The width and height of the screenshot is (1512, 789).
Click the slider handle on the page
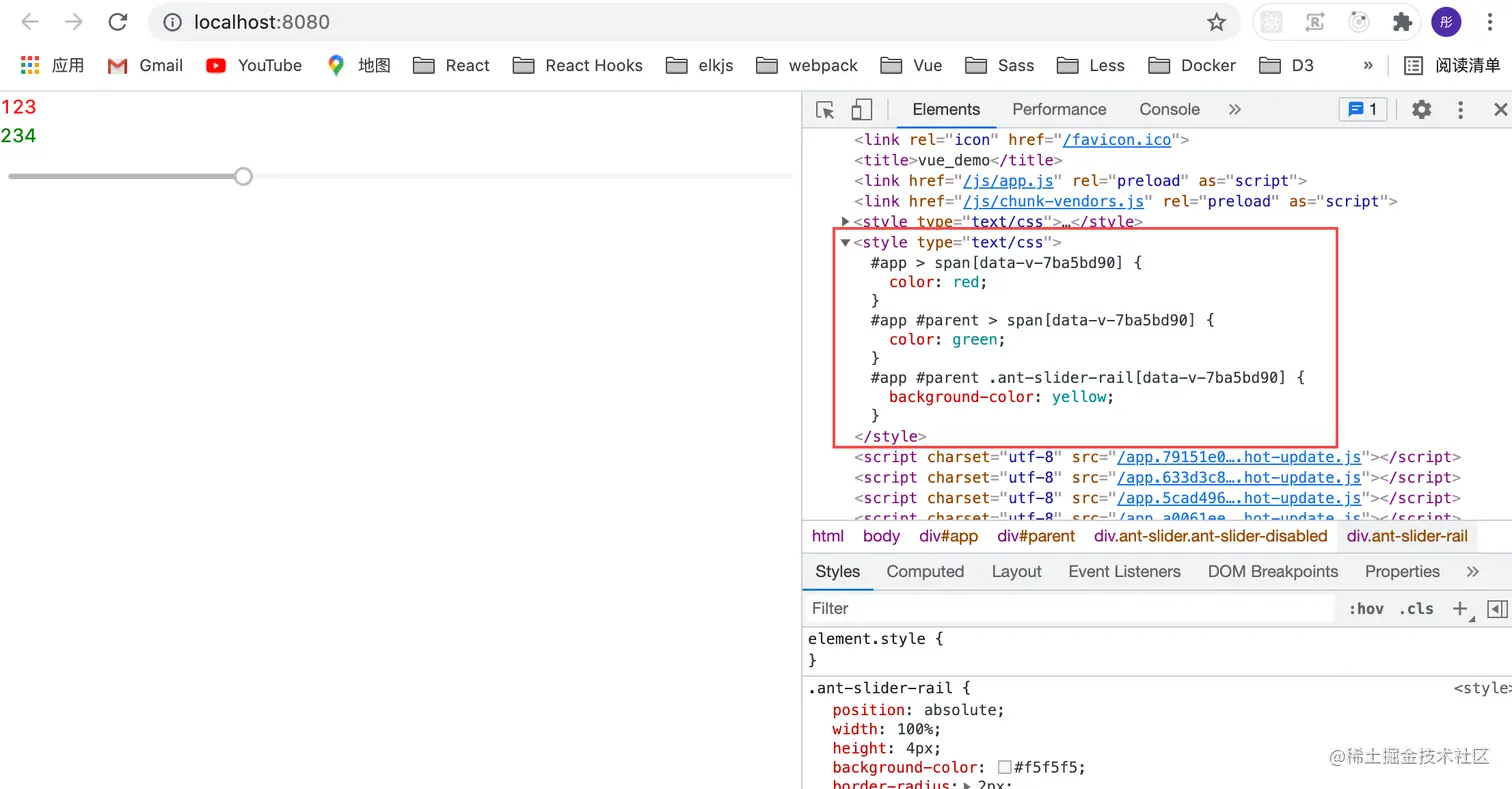(x=243, y=177)
